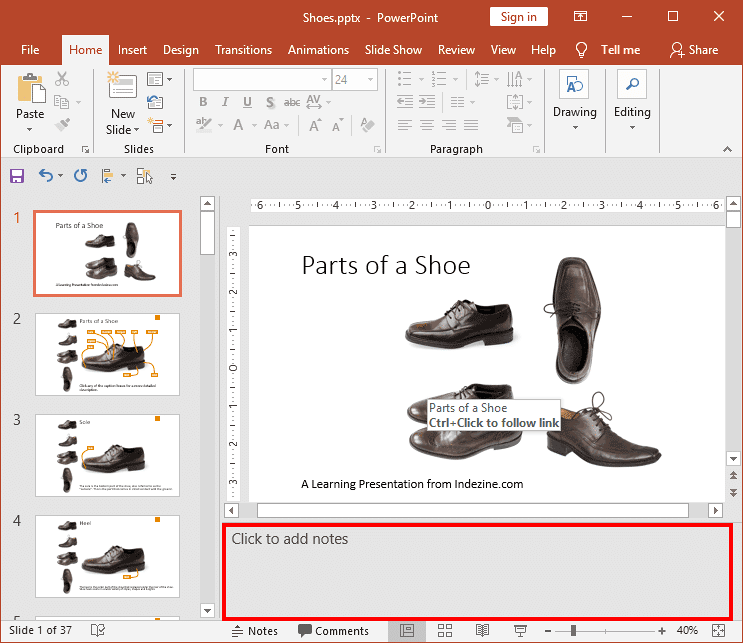Toggle Strikethrough formatting
Screen dimensions: 743x643
pyautogui.click(x=292, y=102)
